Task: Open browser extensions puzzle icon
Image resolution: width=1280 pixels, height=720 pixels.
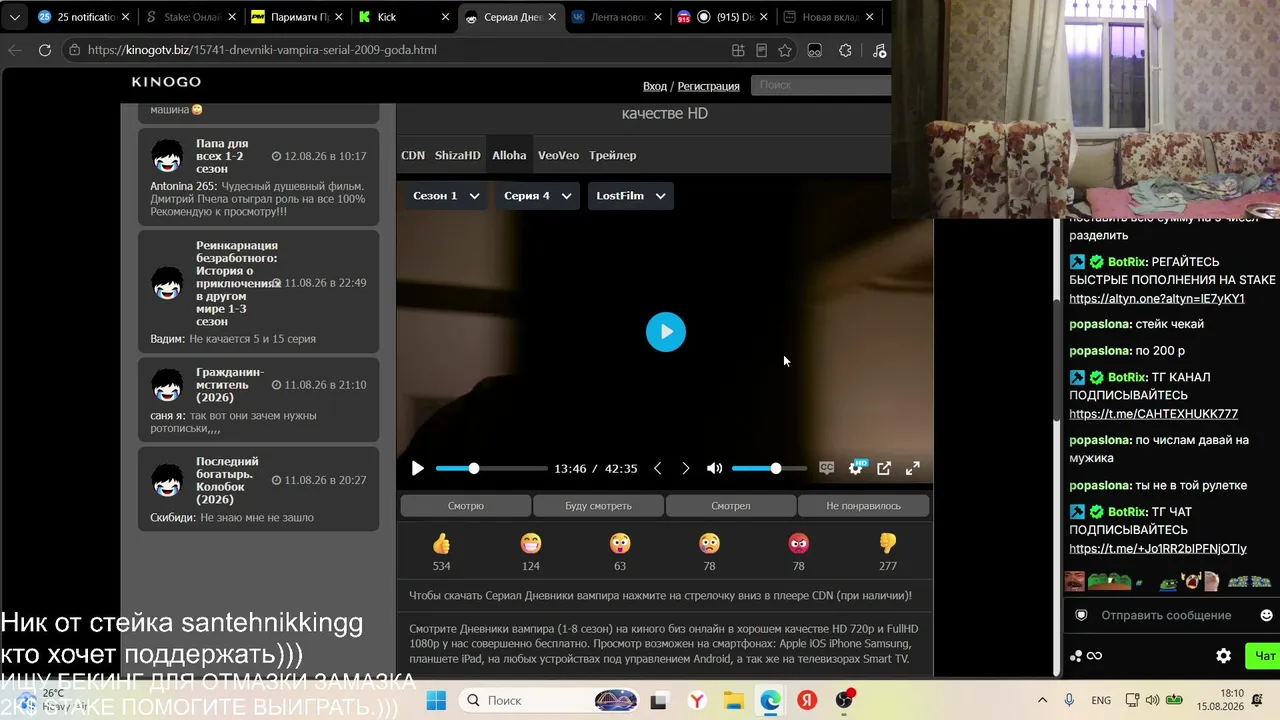Action: 845,50
